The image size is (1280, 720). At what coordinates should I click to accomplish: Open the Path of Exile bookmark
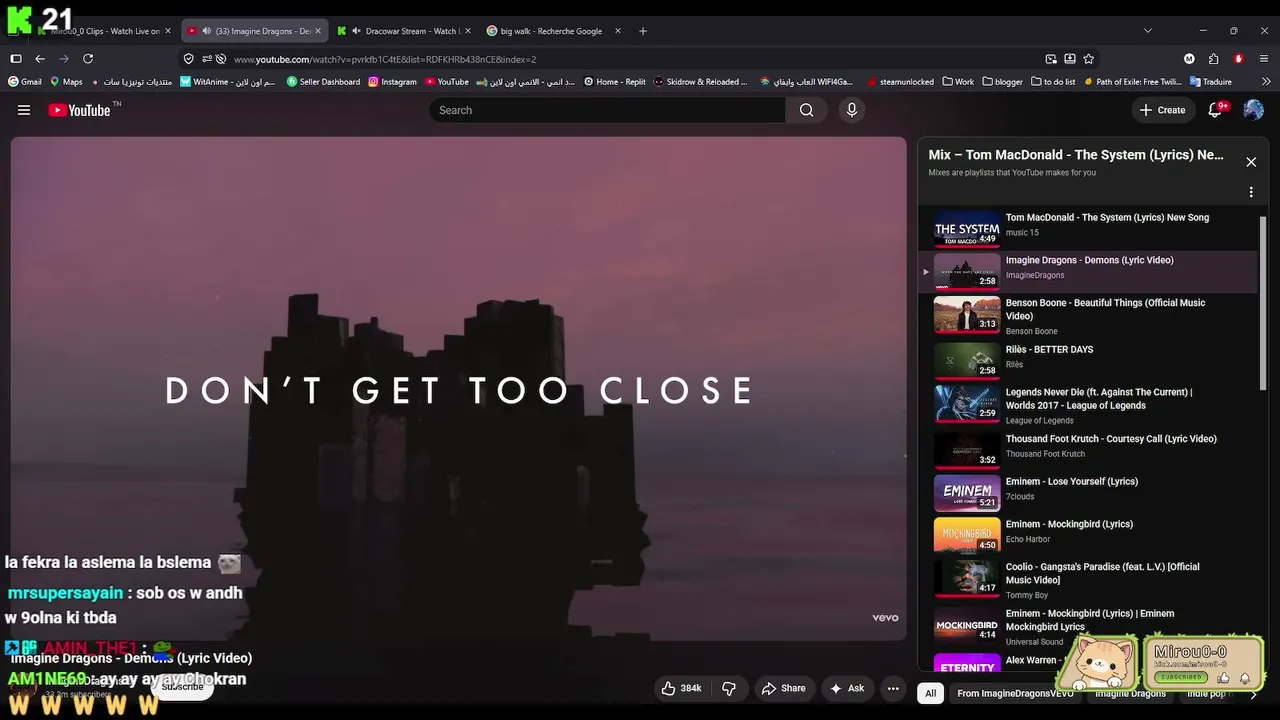(1132, 82)
